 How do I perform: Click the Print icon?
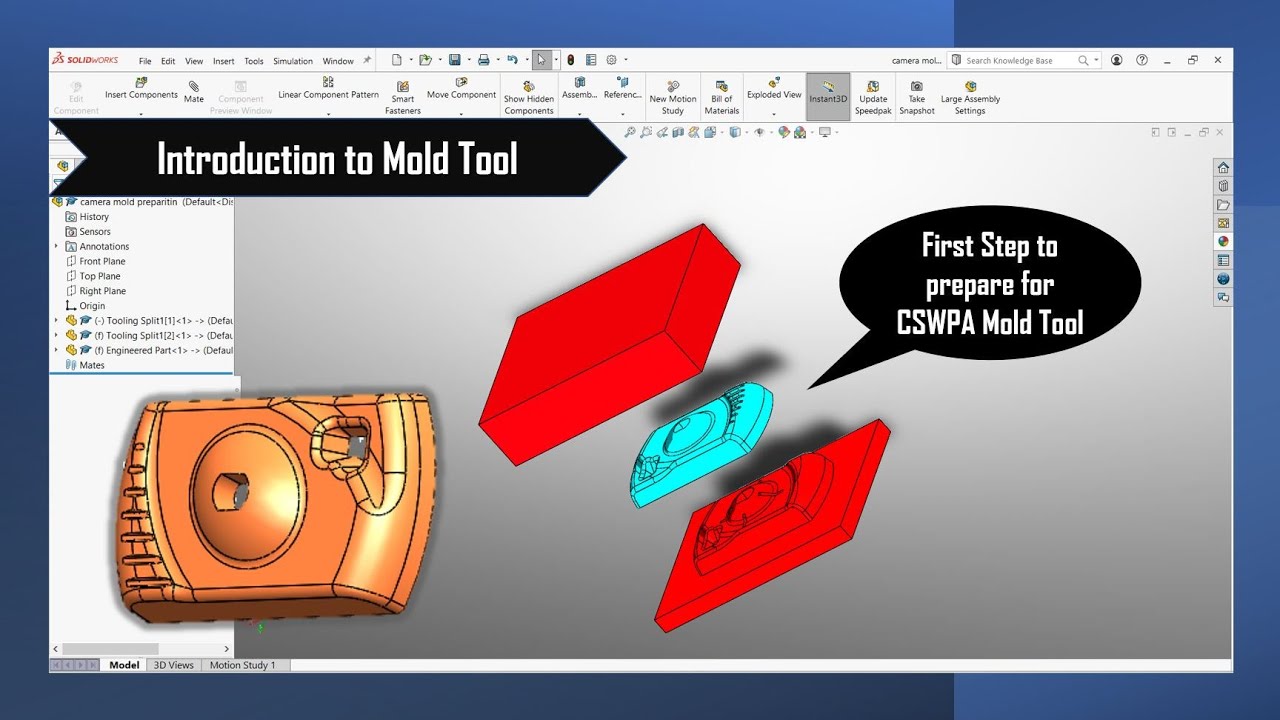483,60
